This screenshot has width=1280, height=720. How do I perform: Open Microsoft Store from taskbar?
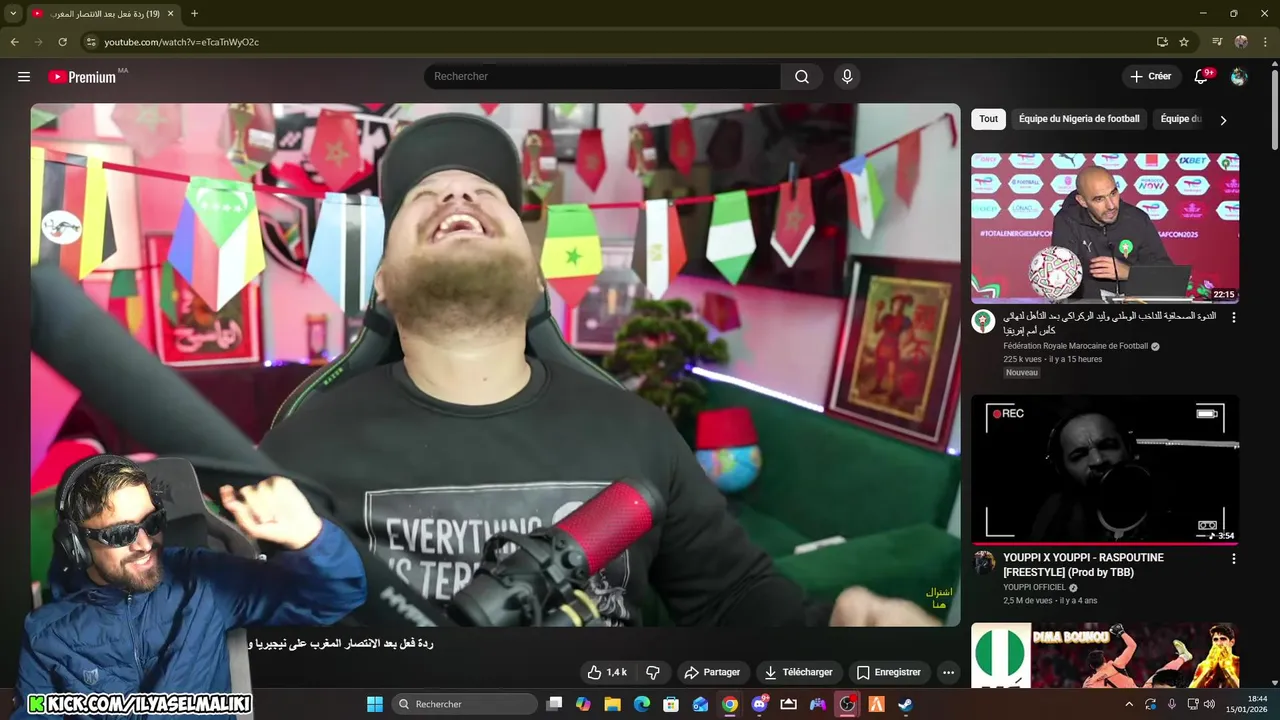click(671, 704)
